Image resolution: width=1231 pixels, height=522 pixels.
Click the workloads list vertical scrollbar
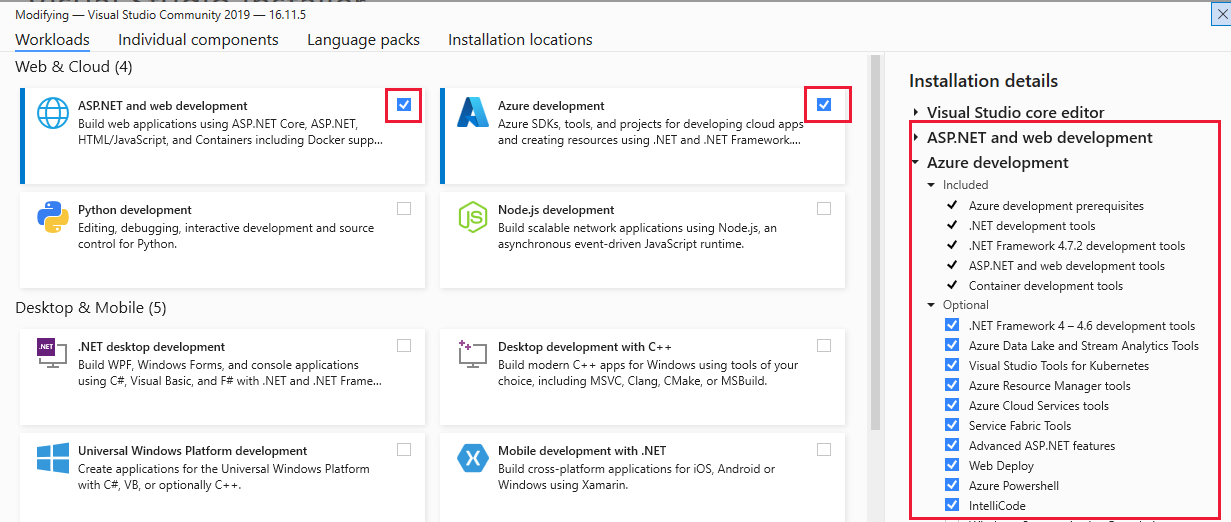(x=875, y=250)
